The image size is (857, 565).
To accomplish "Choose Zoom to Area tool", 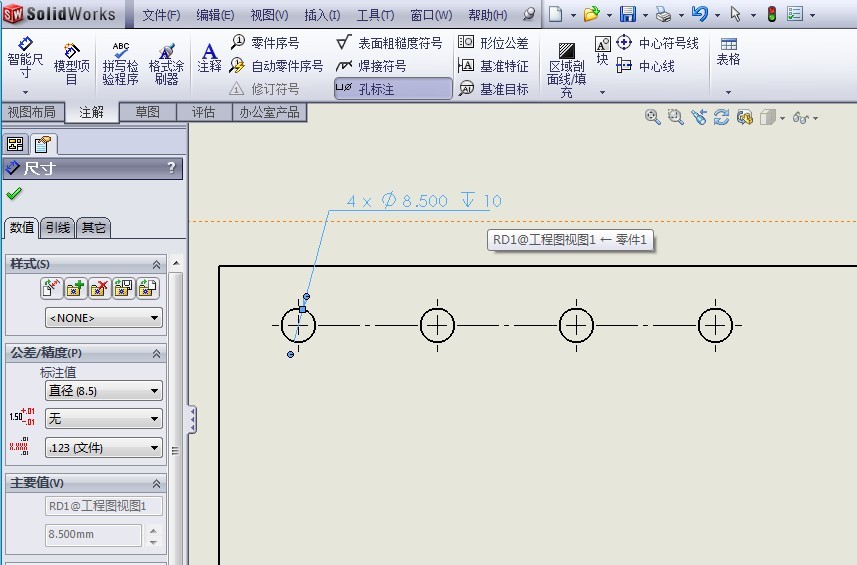I will 676,117.
